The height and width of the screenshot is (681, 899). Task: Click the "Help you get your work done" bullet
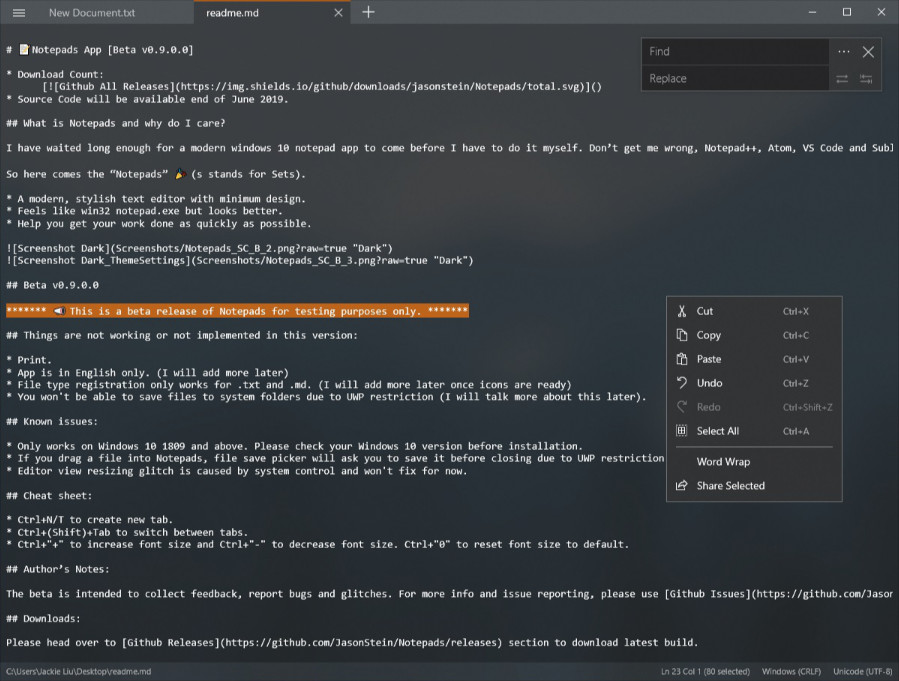(x=159, y=224)
